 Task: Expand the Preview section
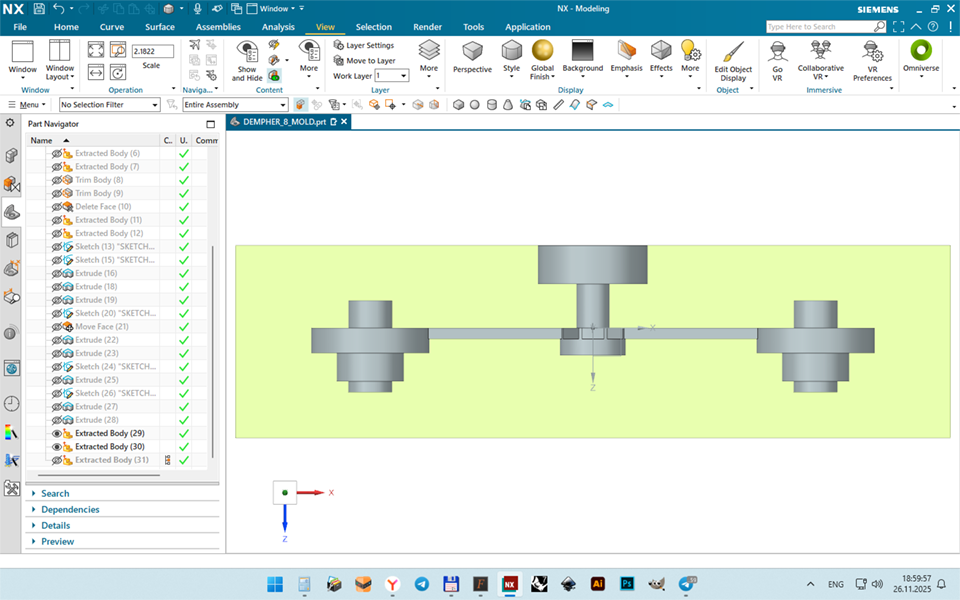point(58,541)
